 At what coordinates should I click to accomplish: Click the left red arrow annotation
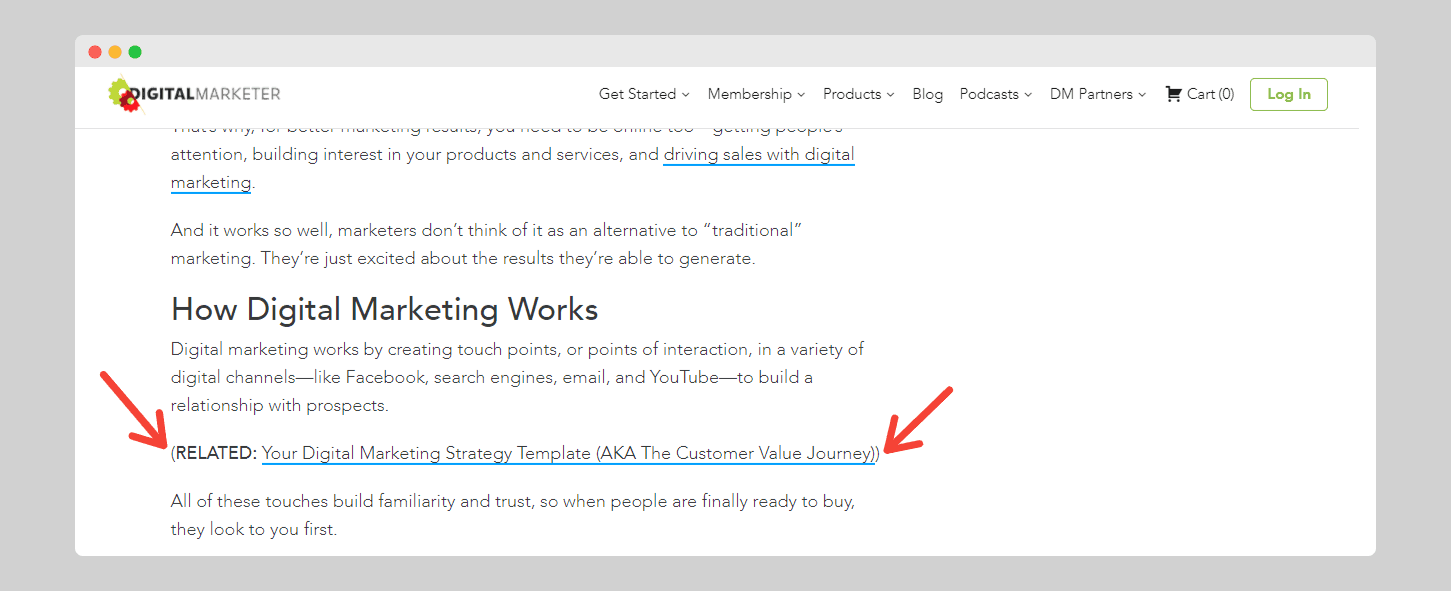(134, 411)
